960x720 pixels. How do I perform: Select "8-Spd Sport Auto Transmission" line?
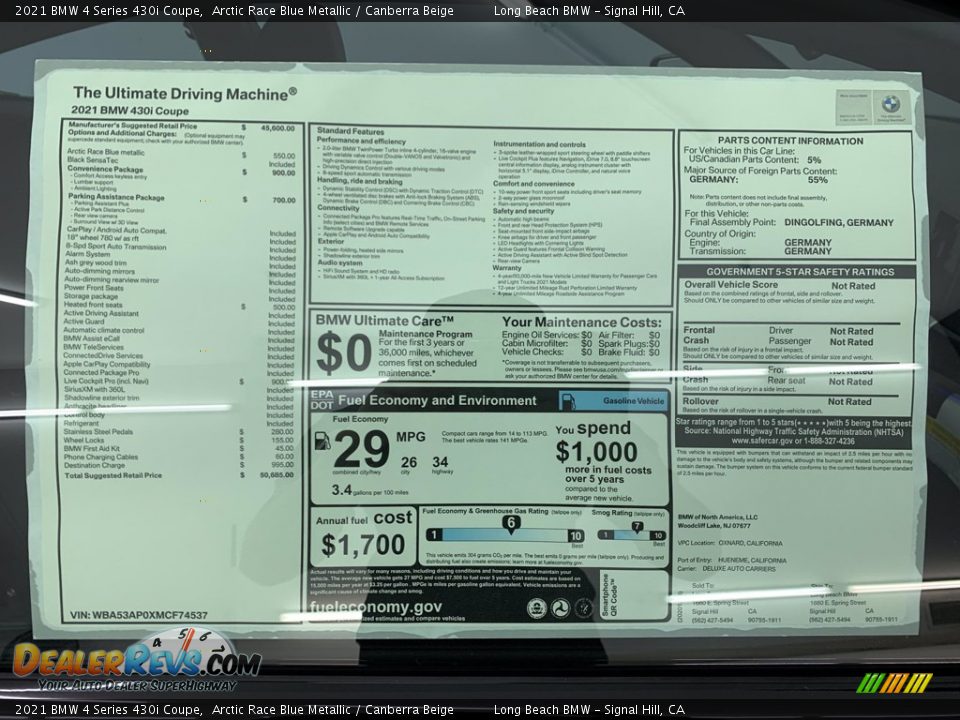[116, 247]
